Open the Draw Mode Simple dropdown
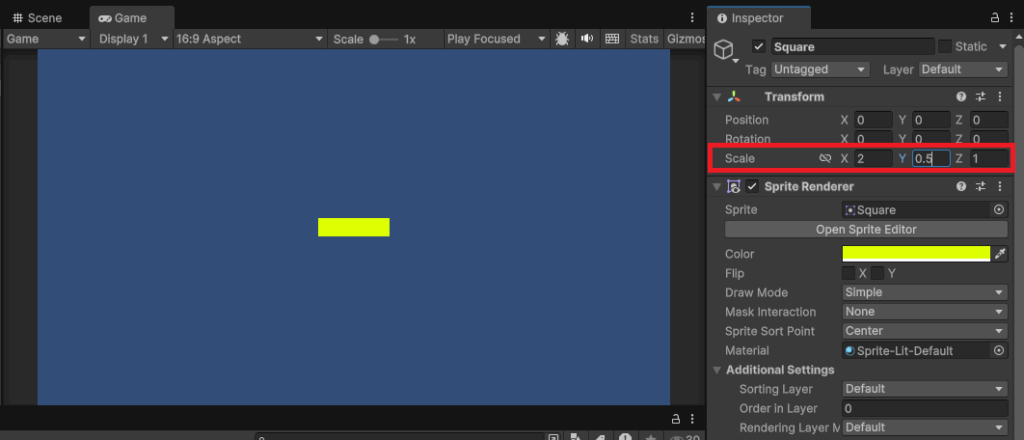 (925, 292)
